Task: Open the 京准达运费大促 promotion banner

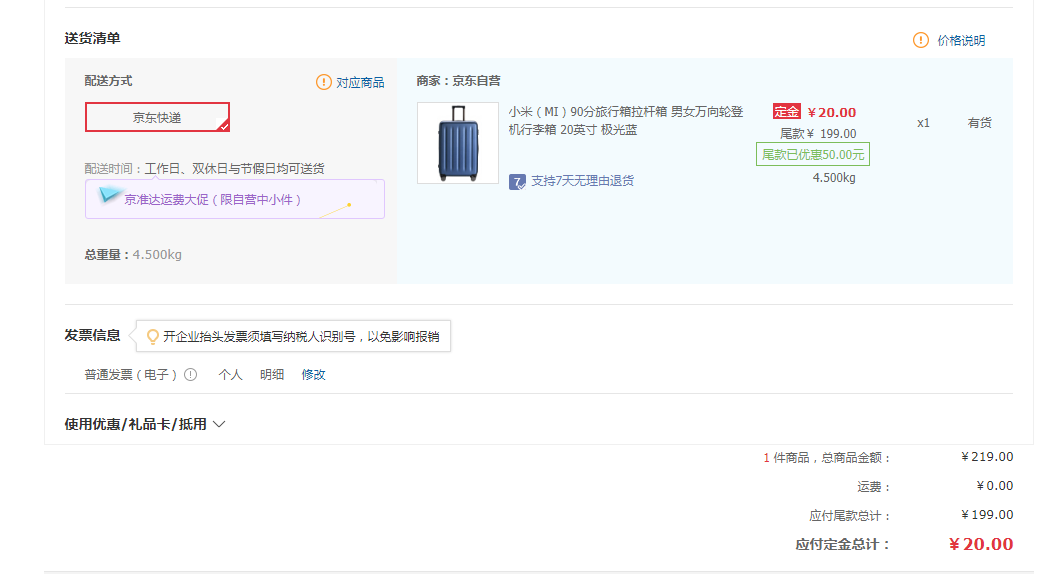Action: pos(235,199)
